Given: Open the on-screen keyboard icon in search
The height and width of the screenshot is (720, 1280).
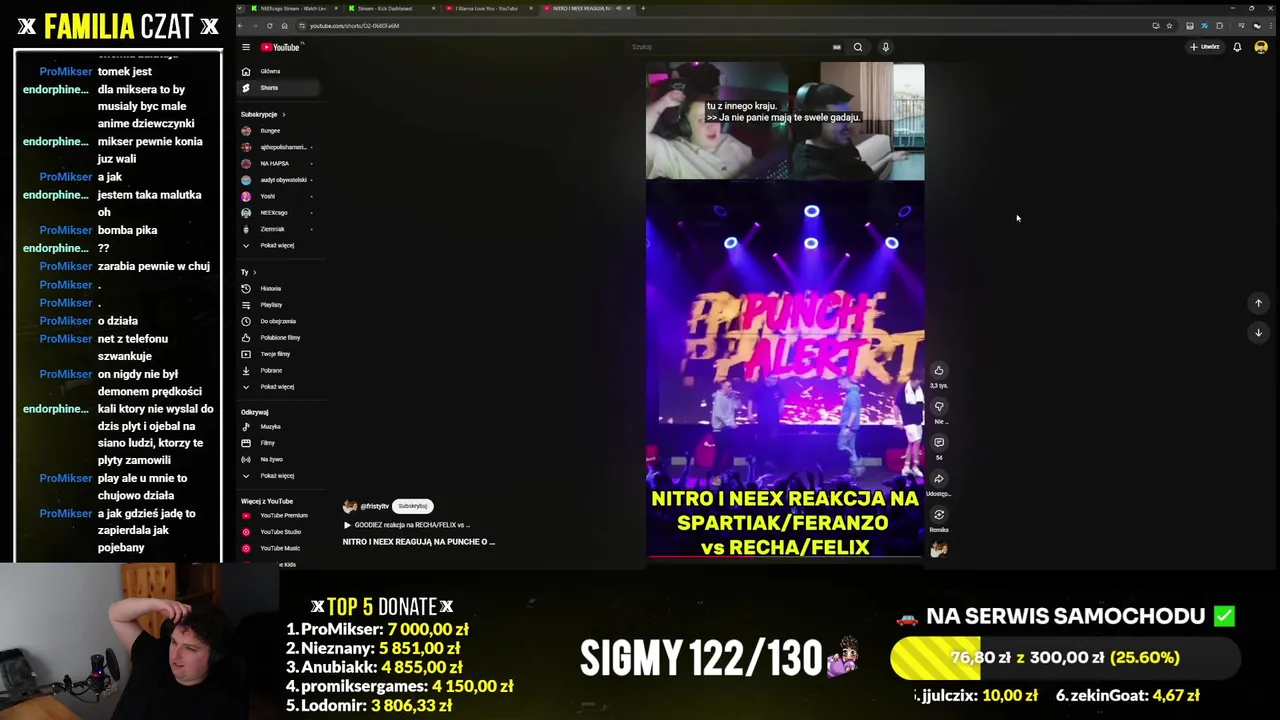Looking at the screenshot, I should point(837,47).
